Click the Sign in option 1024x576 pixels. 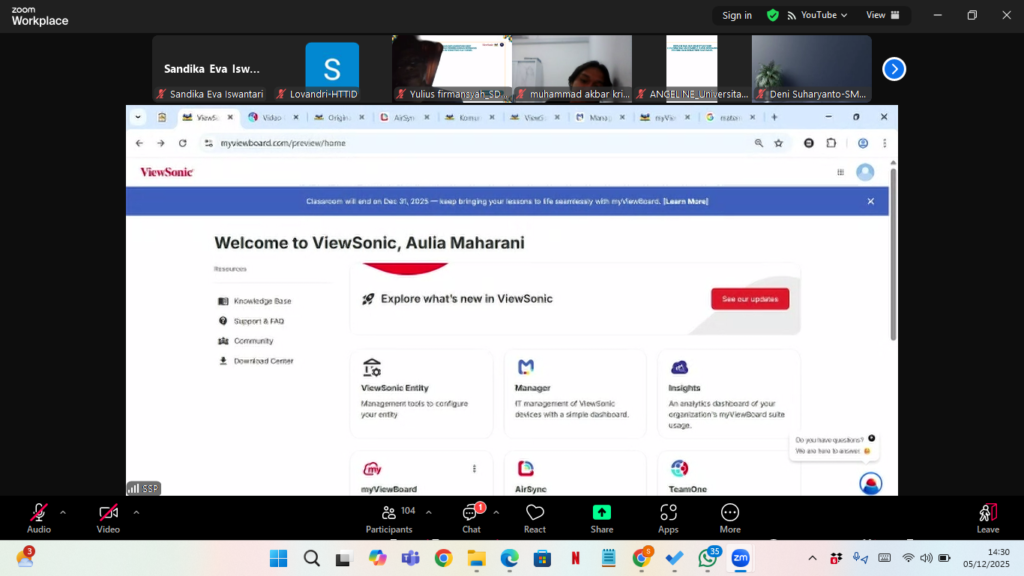click(737, 15)
